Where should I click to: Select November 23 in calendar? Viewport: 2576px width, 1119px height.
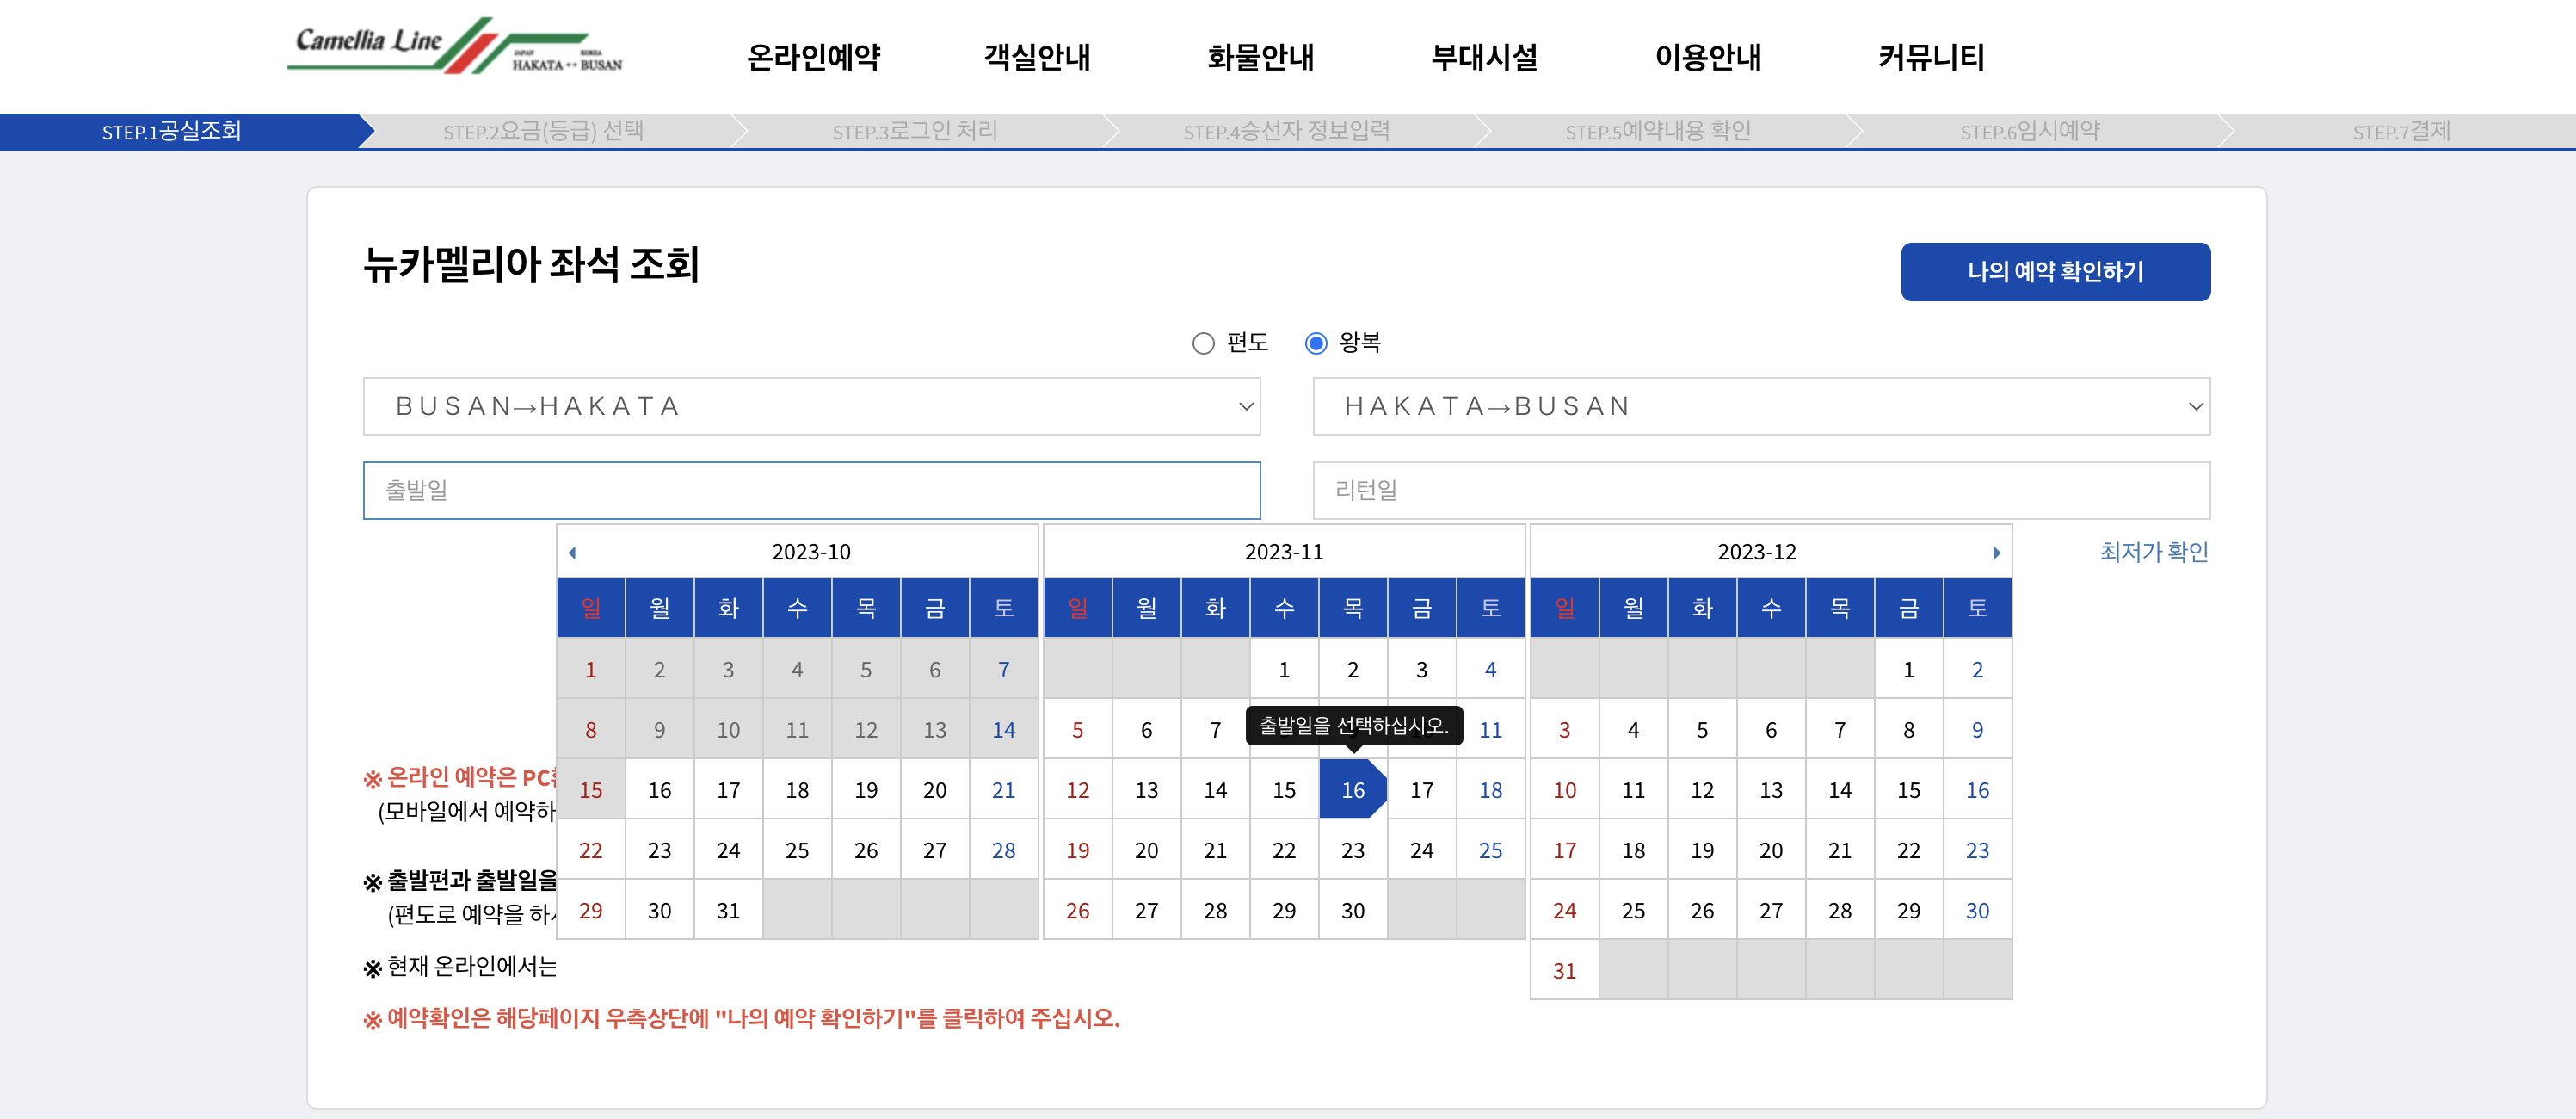1352,850
